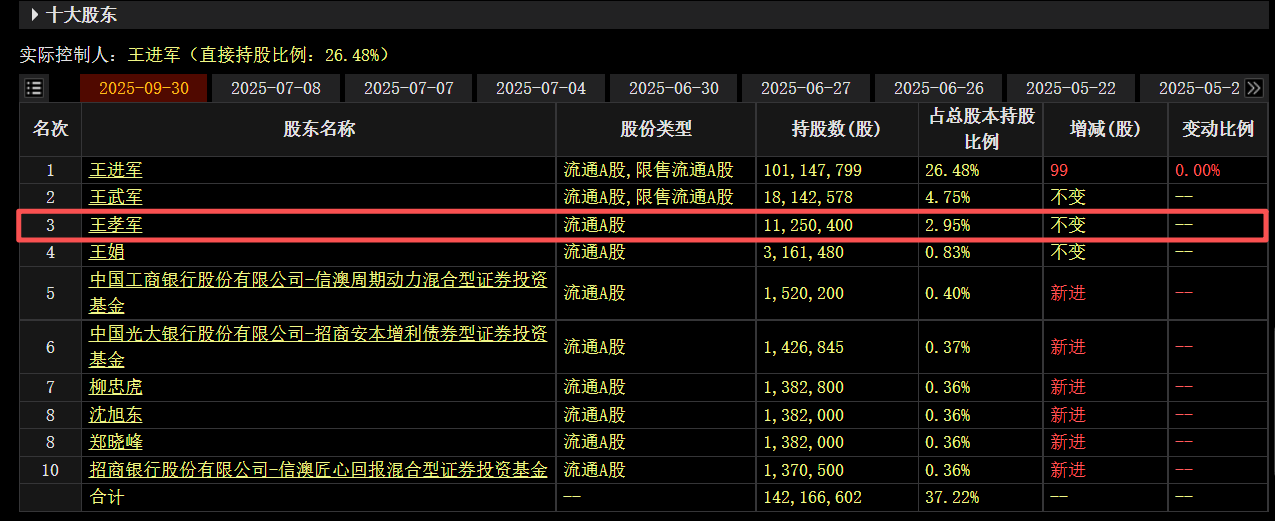Switch to the 2025-05-22 date tab

click(x=1071, y=88)
